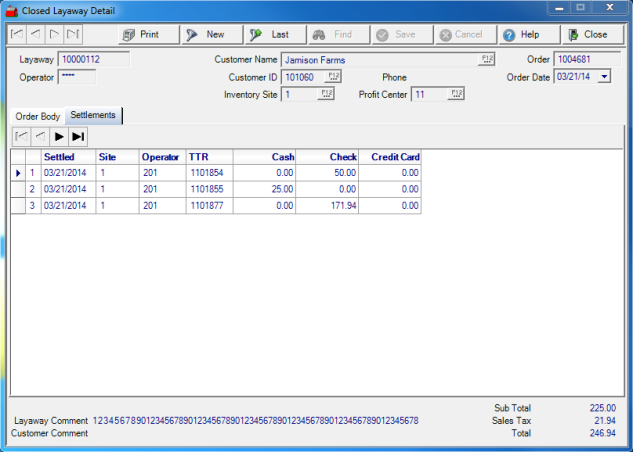Viewport: 633px width, 452px height.
Task: Click F12 lookup icon beside Customer ID
Action: click(335, 76)
